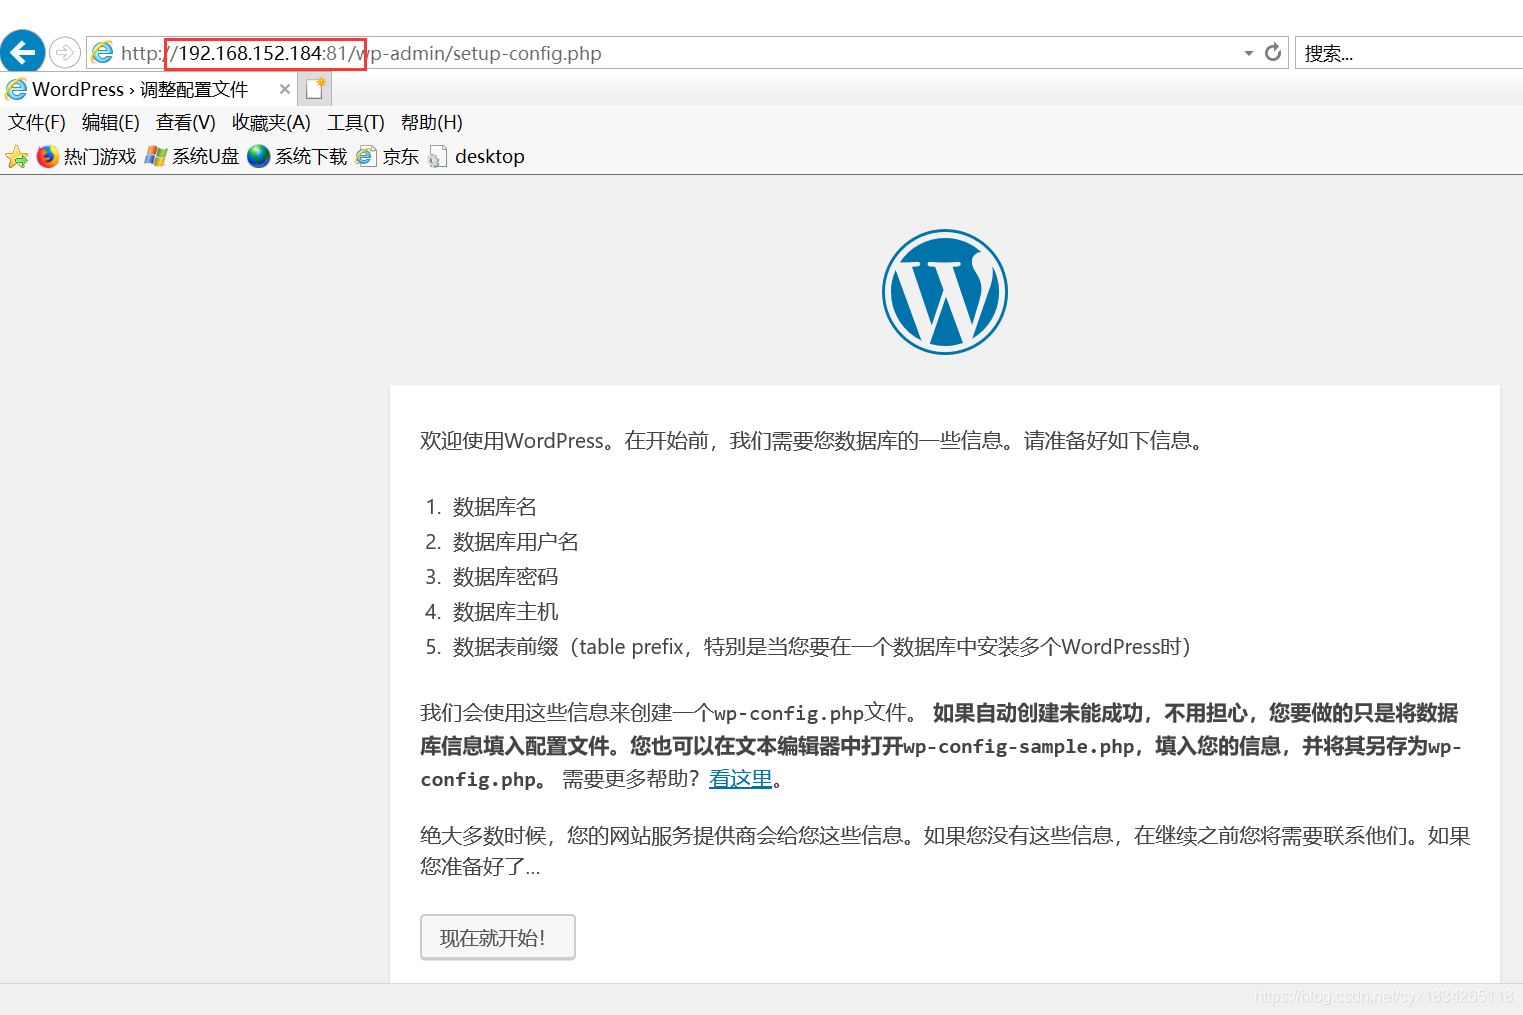1523x1015 pixels.
Task: Click the page icon beside desktop
Action: (x=437, y=157)
